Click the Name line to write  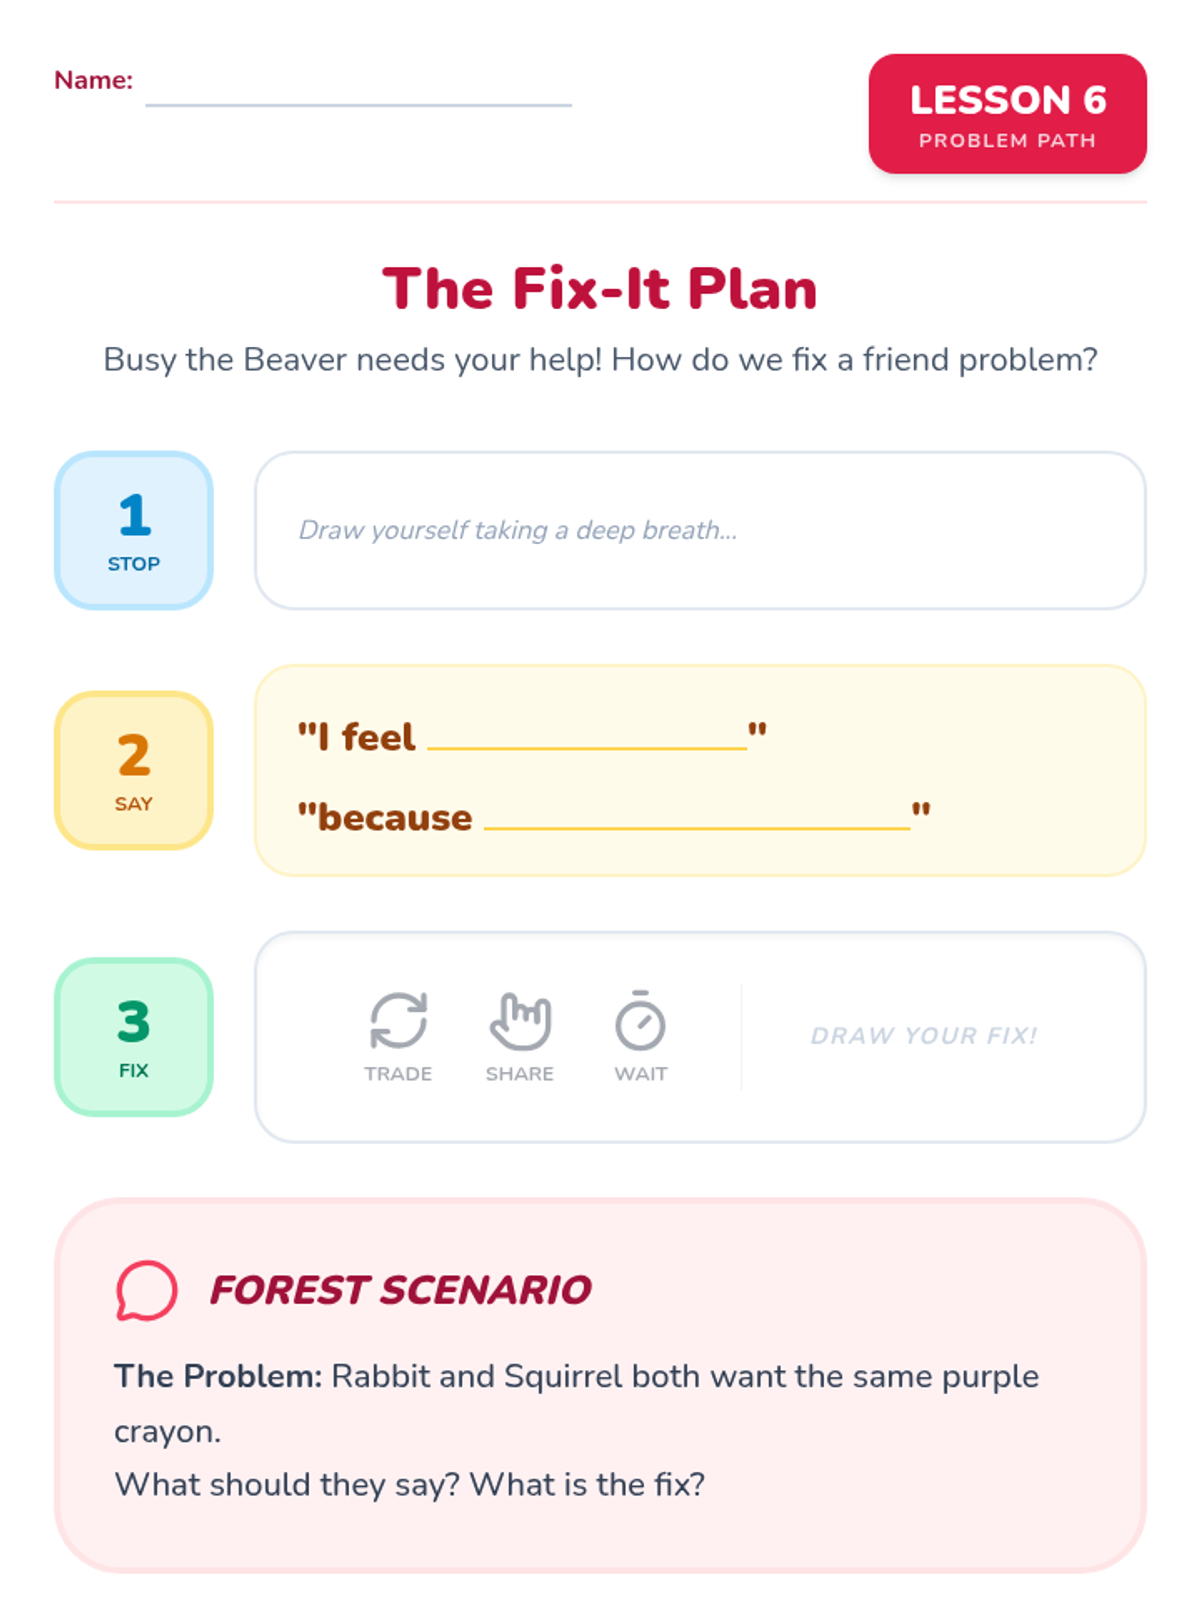point(358,92)
